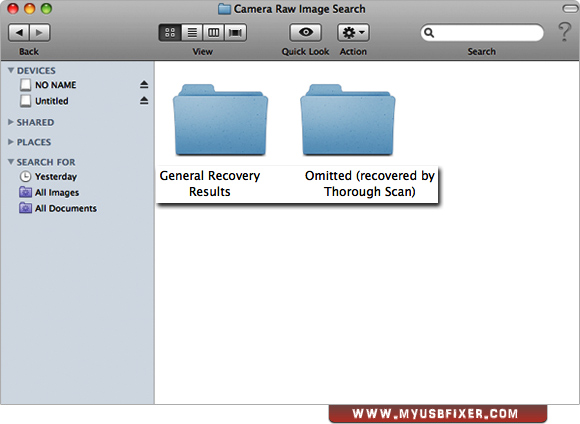
Task: Collapse the DEVICES section
Action: [11, 70]
